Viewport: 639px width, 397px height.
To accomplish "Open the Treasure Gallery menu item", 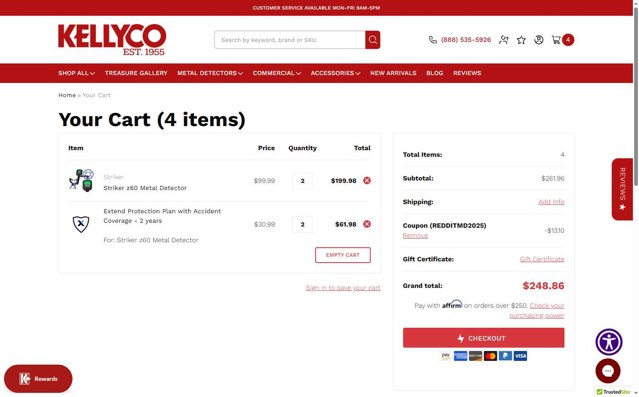I will tap(136, 73).
